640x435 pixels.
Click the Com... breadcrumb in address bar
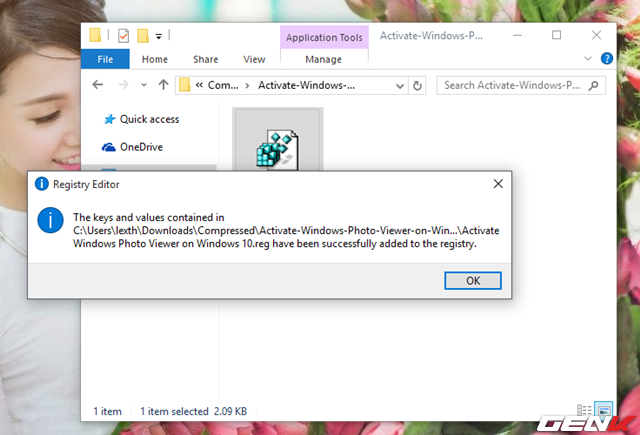223,85
